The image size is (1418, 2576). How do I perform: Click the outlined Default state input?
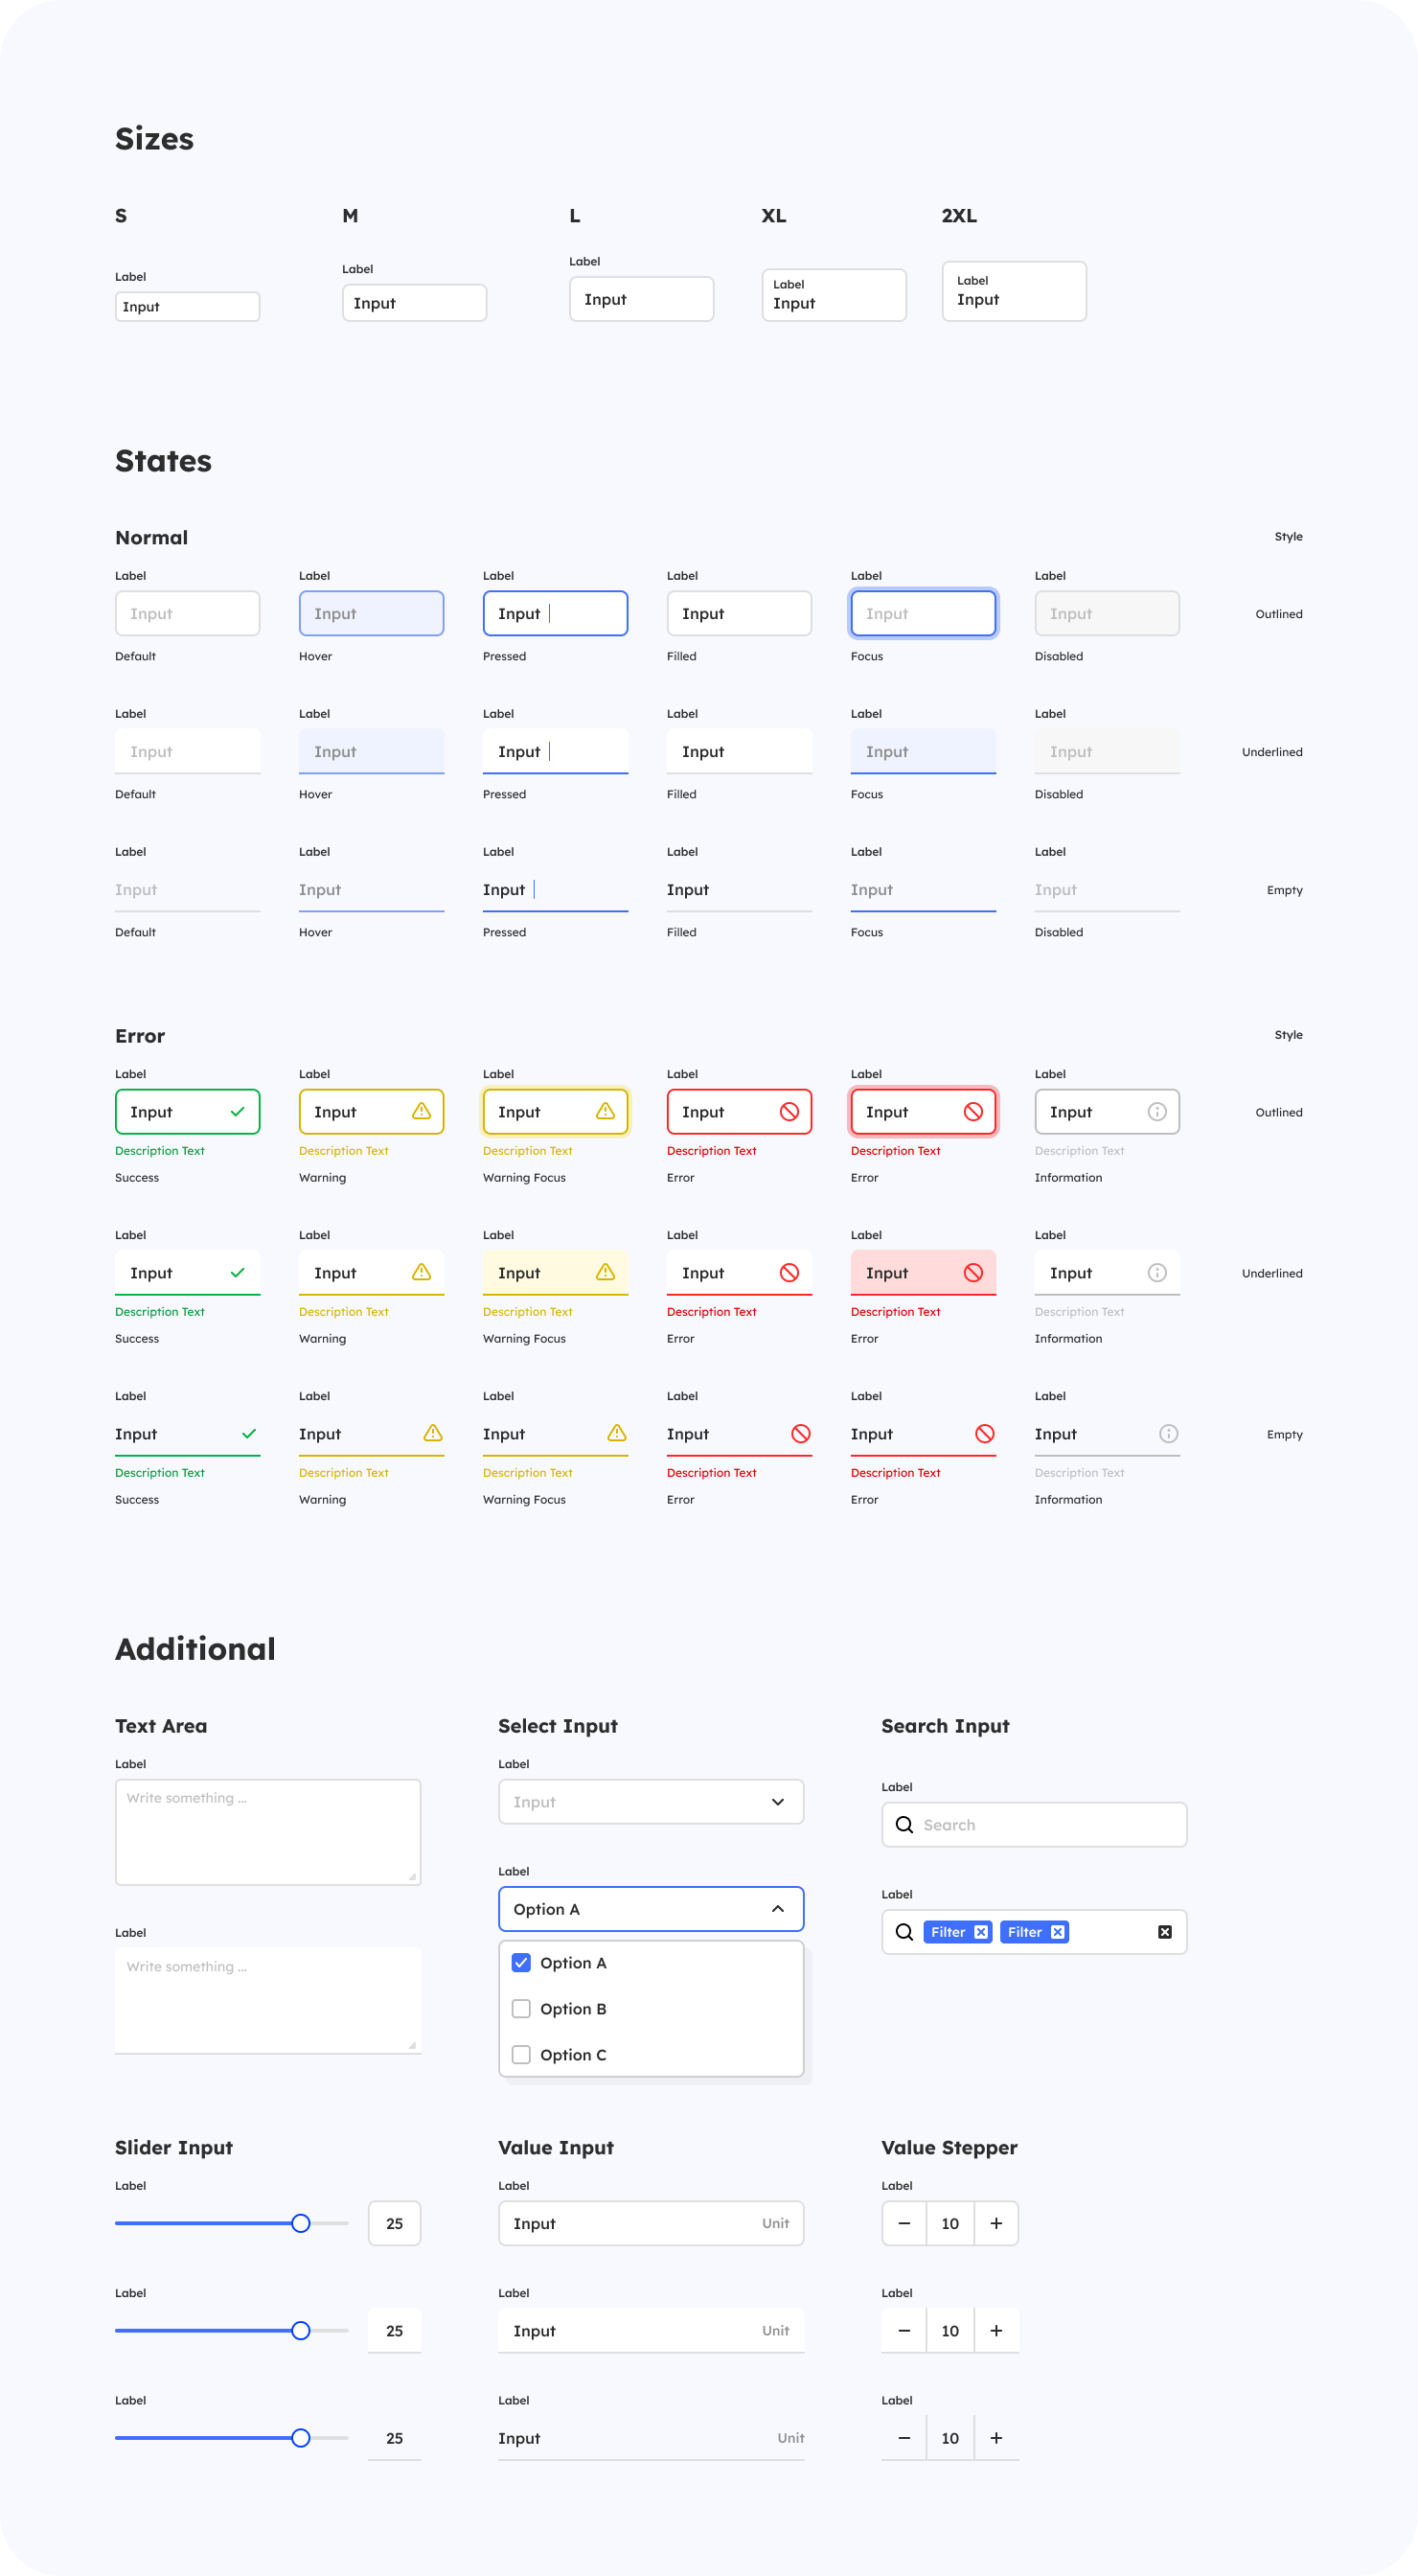pyautogui.click(x=188, y=613)
